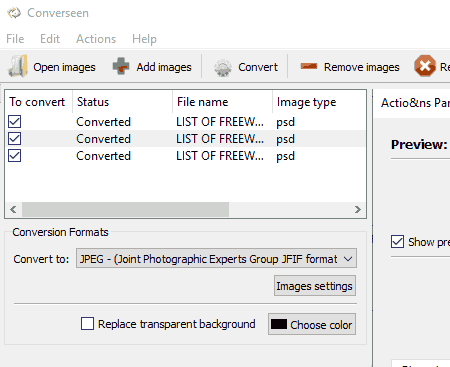Select third row's LIST OF FREEW... file name
This screenshot has width=450, height=367.
point(220,156)
